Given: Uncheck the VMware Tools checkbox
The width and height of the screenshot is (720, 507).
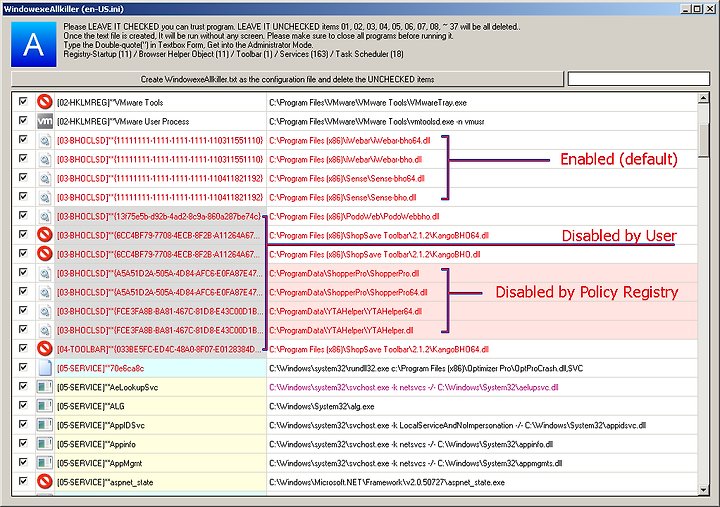Looking at the screenshot, I should pos(23,101).
